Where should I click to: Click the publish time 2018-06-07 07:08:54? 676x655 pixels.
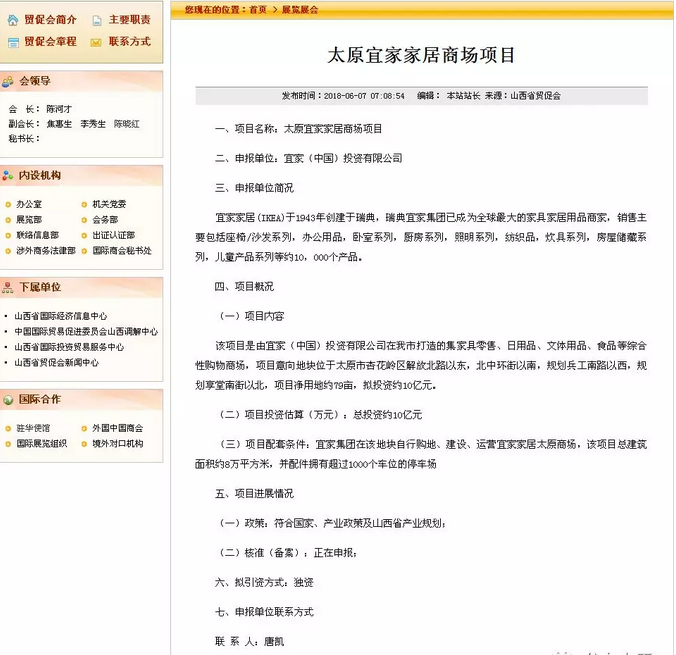pos(364,96)
